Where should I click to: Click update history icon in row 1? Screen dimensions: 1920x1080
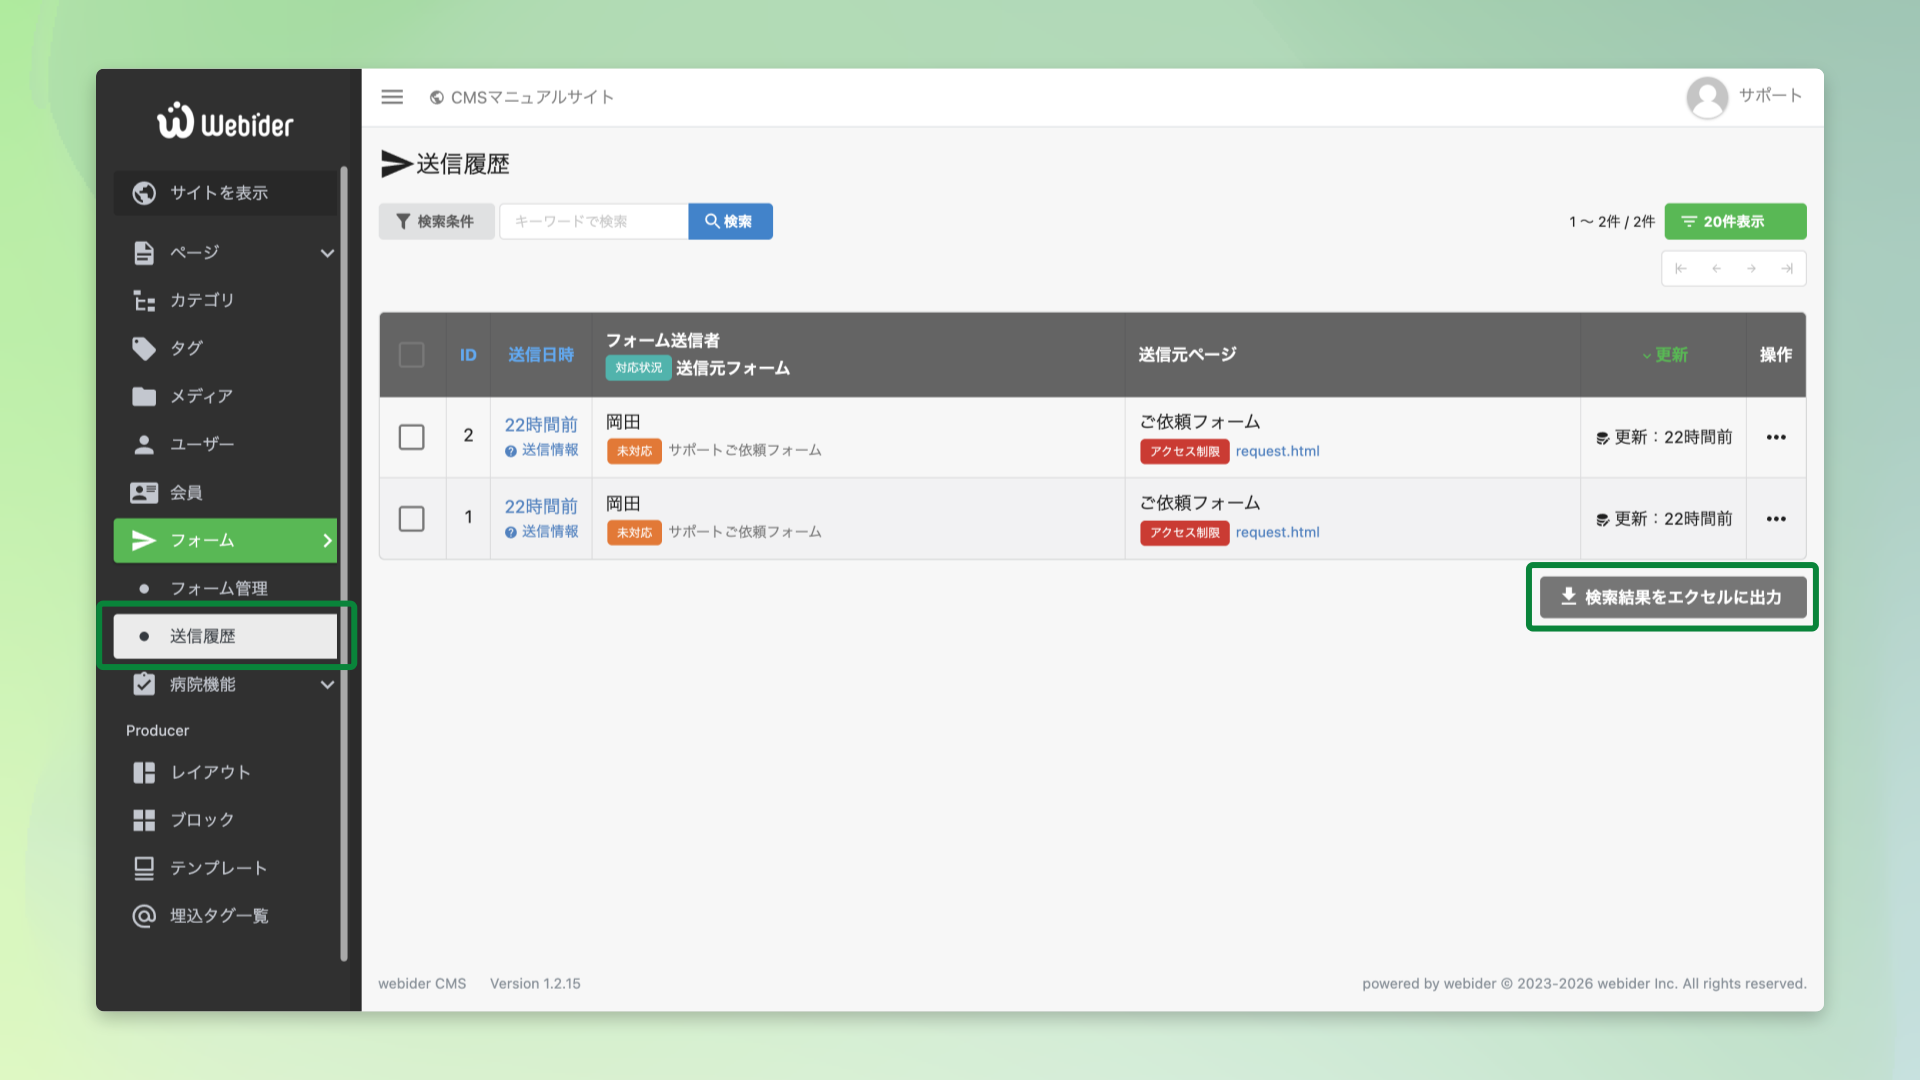(1602, 520)
